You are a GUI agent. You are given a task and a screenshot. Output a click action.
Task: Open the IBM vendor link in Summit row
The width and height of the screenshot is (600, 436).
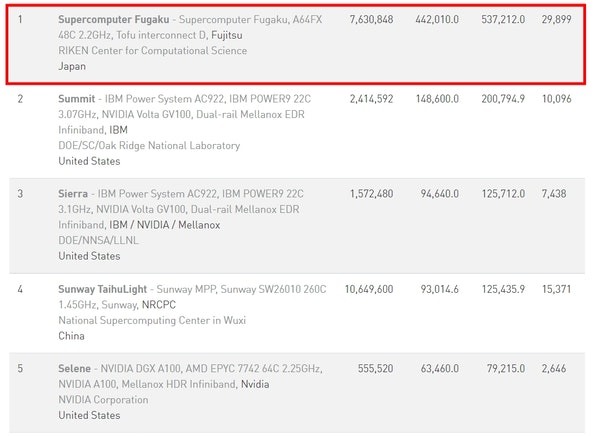pos(119,130)
